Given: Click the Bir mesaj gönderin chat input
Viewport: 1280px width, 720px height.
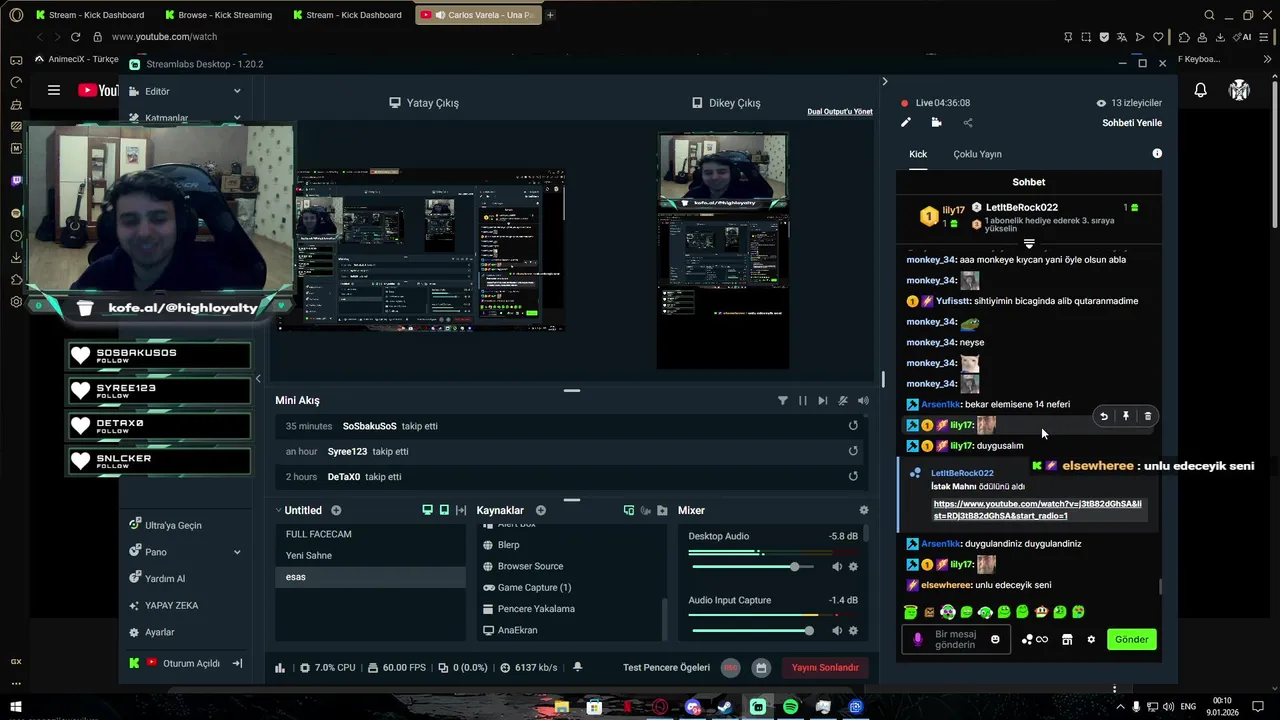Looking at the screenshot, I should click(x=955, y=639).
